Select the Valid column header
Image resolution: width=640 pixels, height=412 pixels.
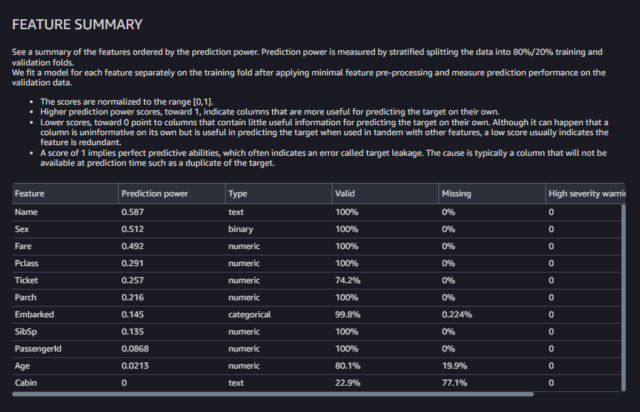pos(385,194)
